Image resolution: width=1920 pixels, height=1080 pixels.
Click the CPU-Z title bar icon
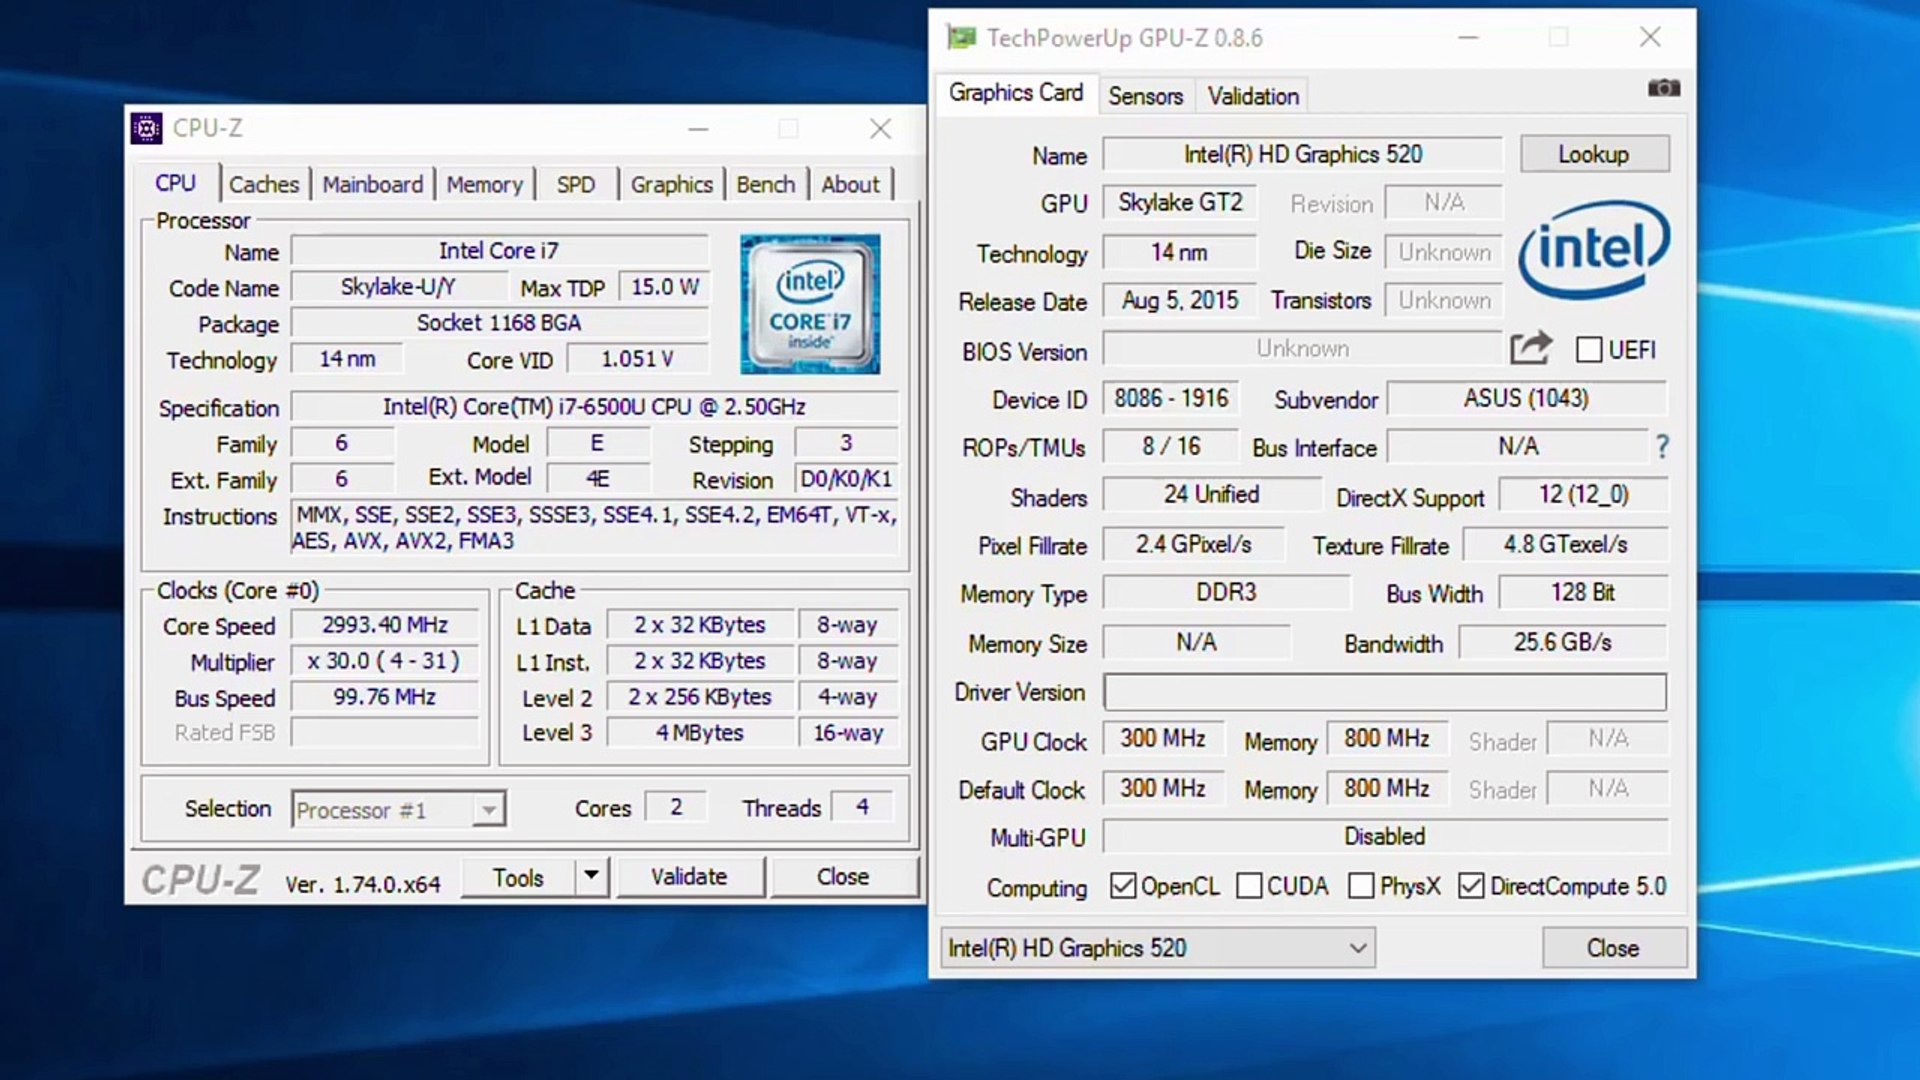[147, 128]
